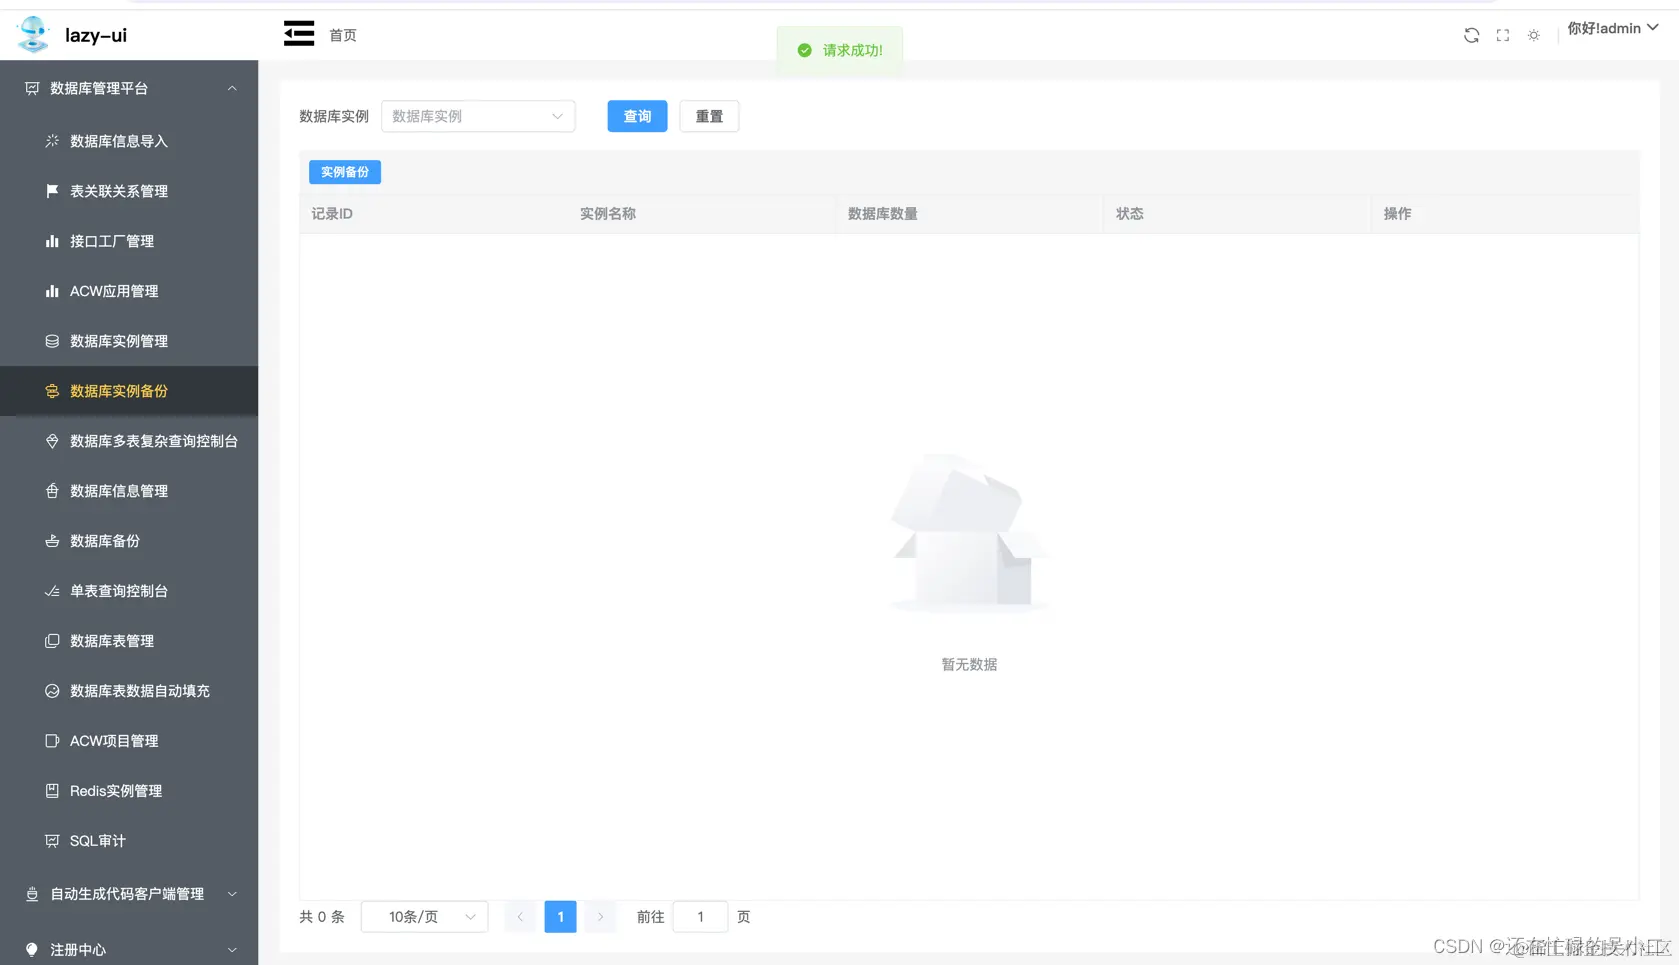Click the 查询 query button

click(x=636, y=116)
